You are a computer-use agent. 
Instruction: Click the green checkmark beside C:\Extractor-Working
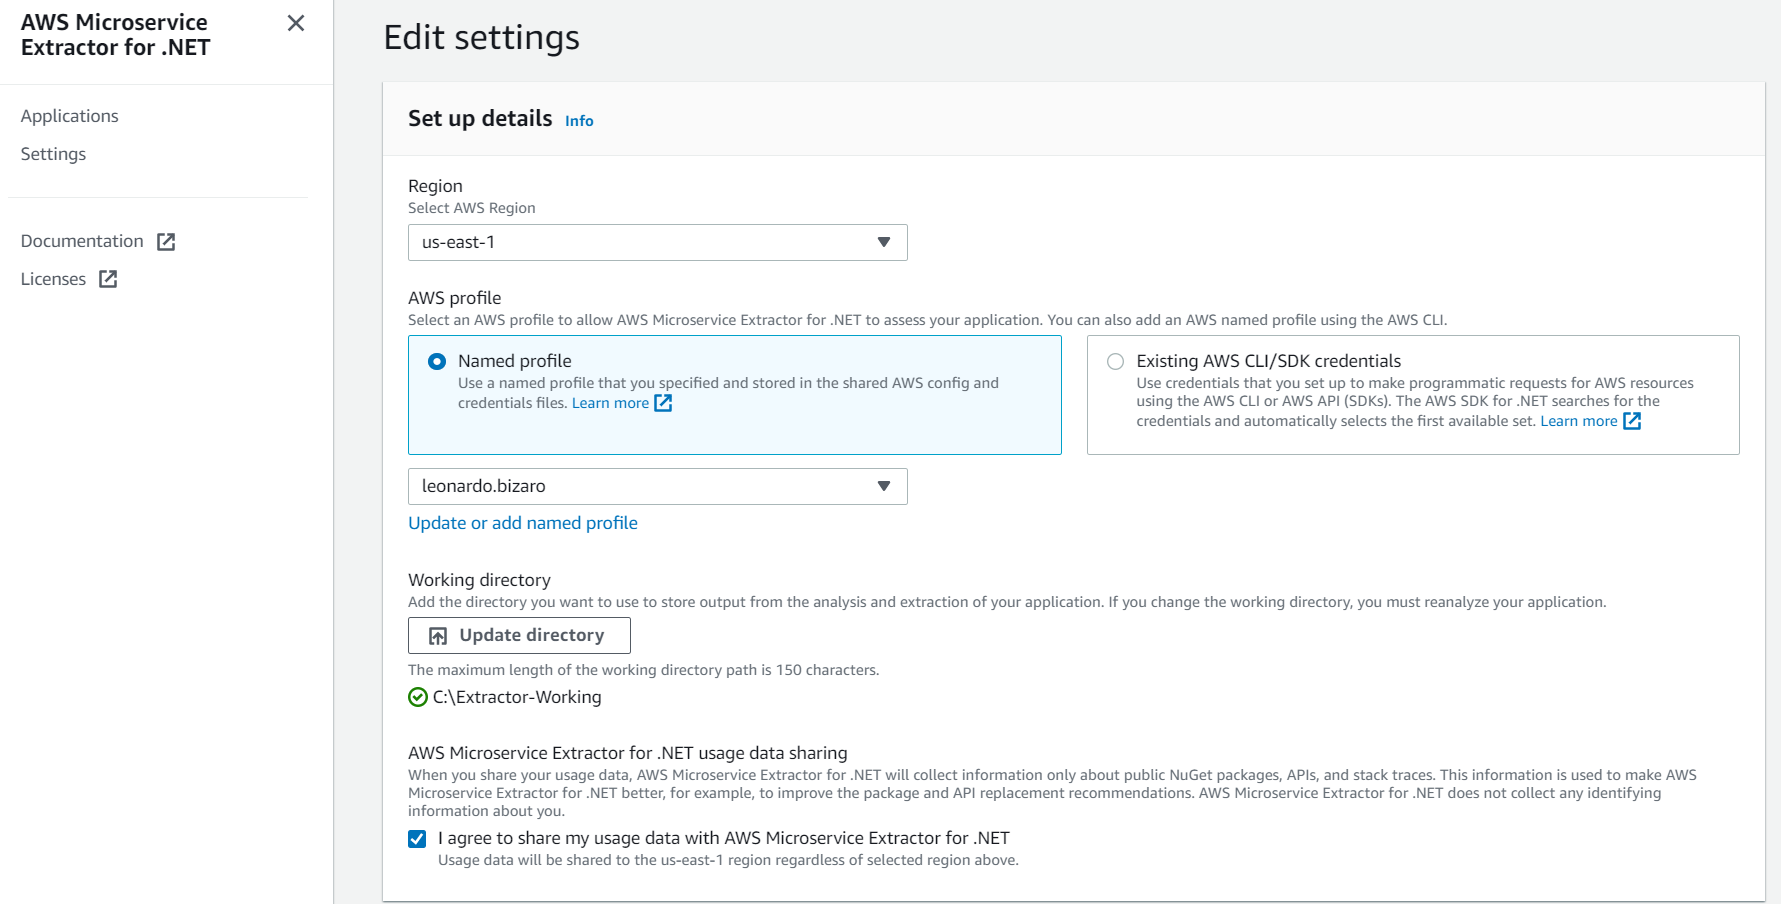pos(418,698)
